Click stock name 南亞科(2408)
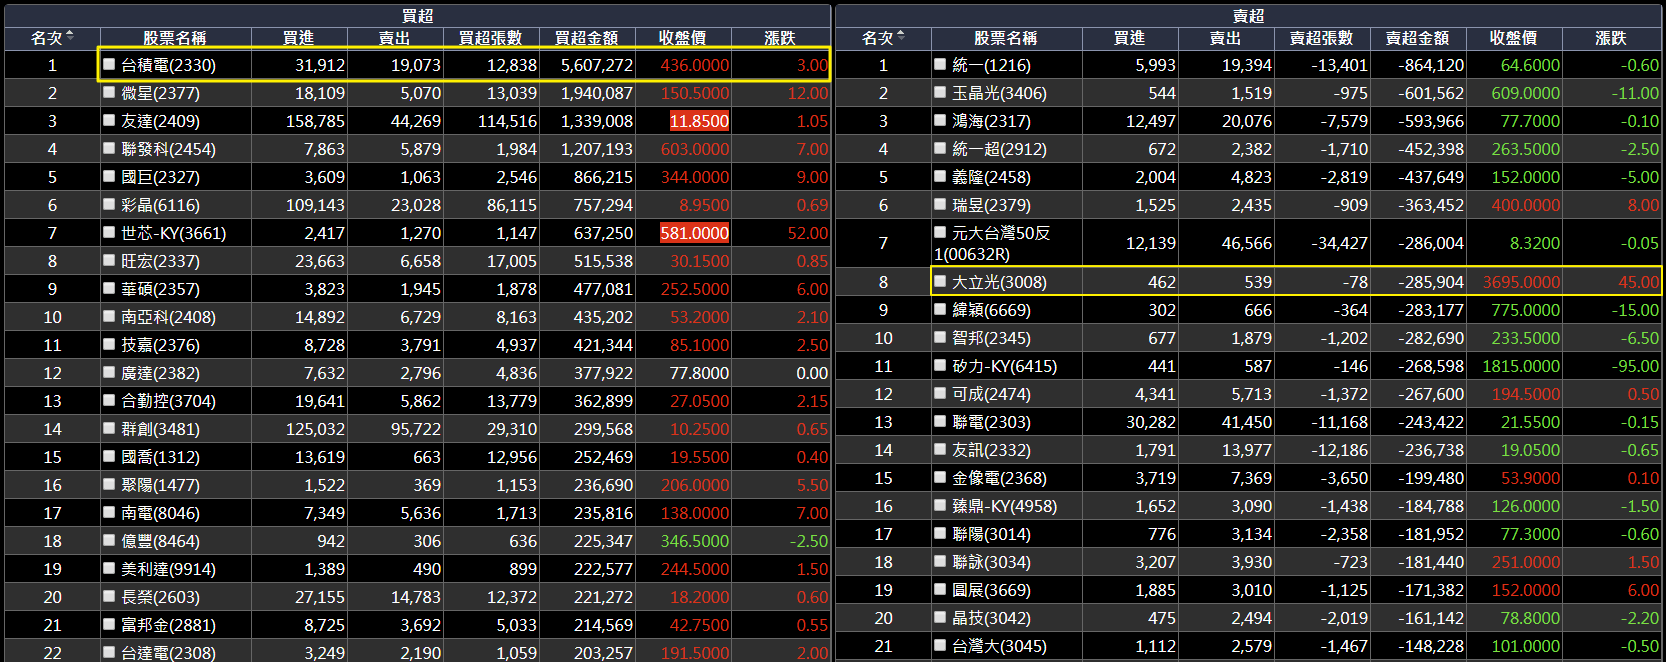1666x662 pixels. pyautogui.click(x=168, y=317)
